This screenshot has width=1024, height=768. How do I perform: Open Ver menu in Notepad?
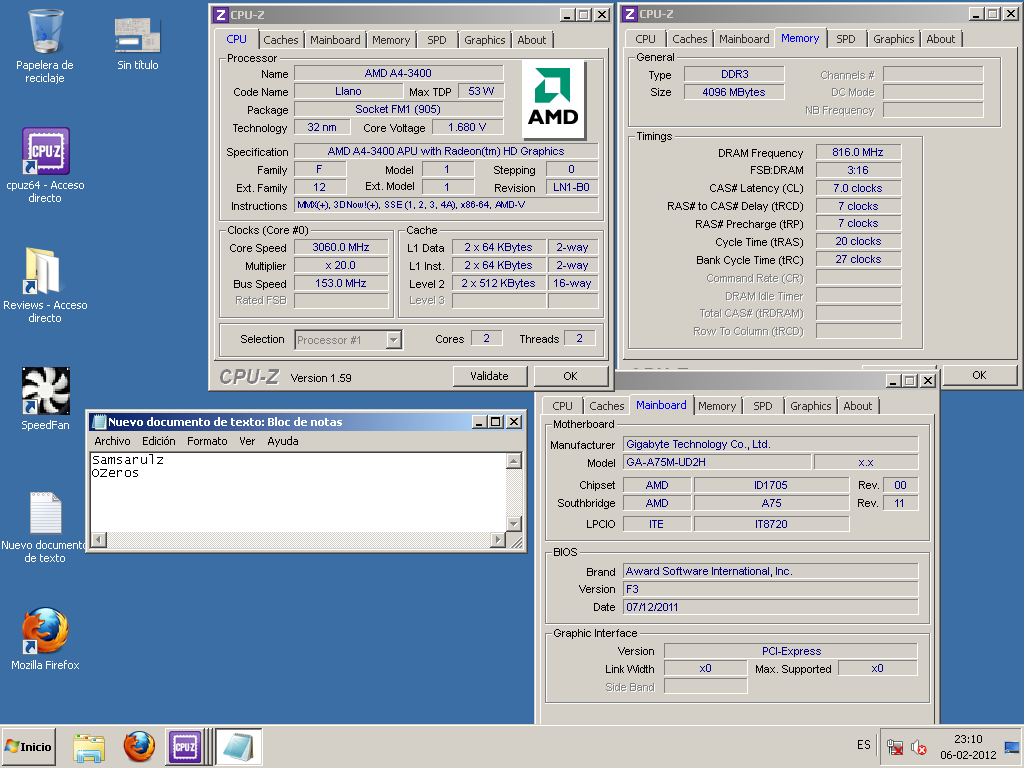click(247, 441)
